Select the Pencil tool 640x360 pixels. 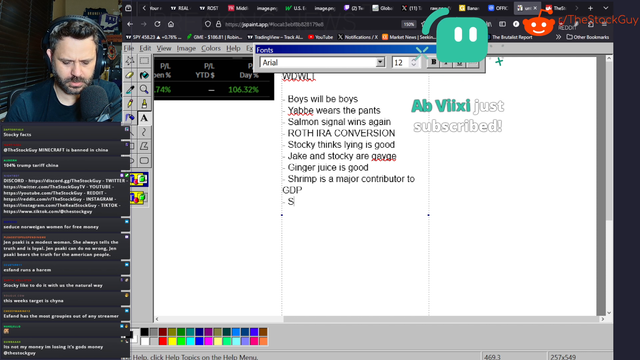tap(130, 104)
